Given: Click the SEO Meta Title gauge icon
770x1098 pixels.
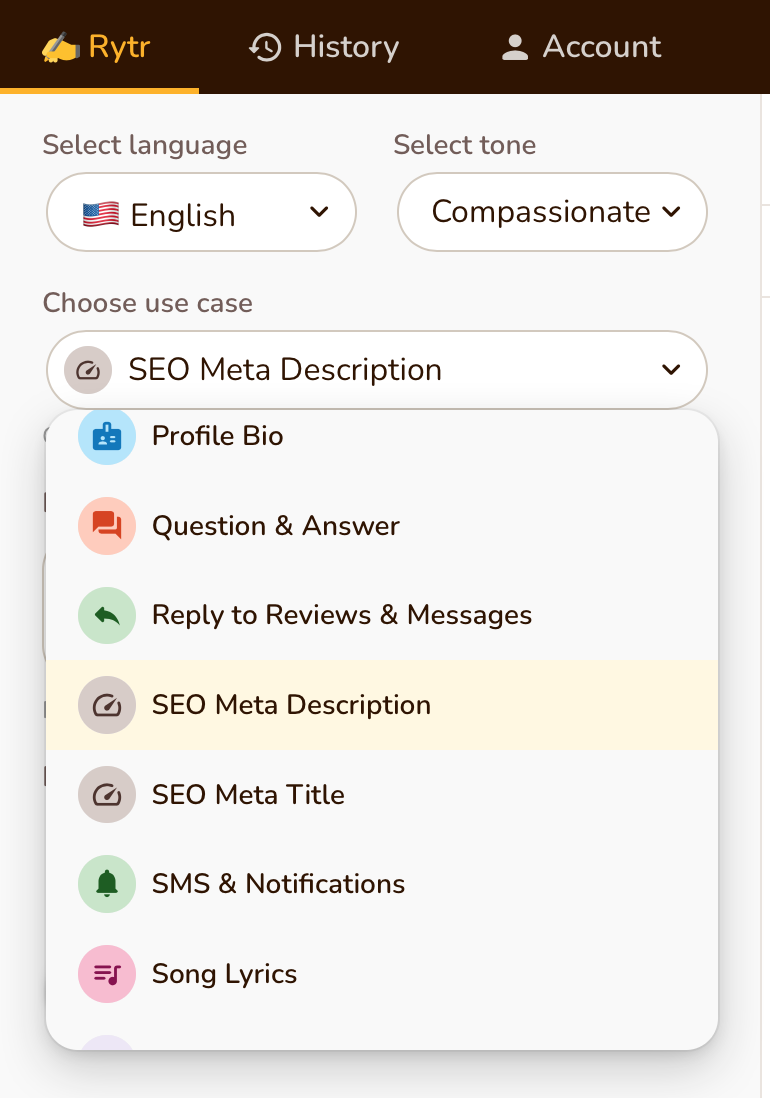Looking at the screenshot, I should coord(106,795).
